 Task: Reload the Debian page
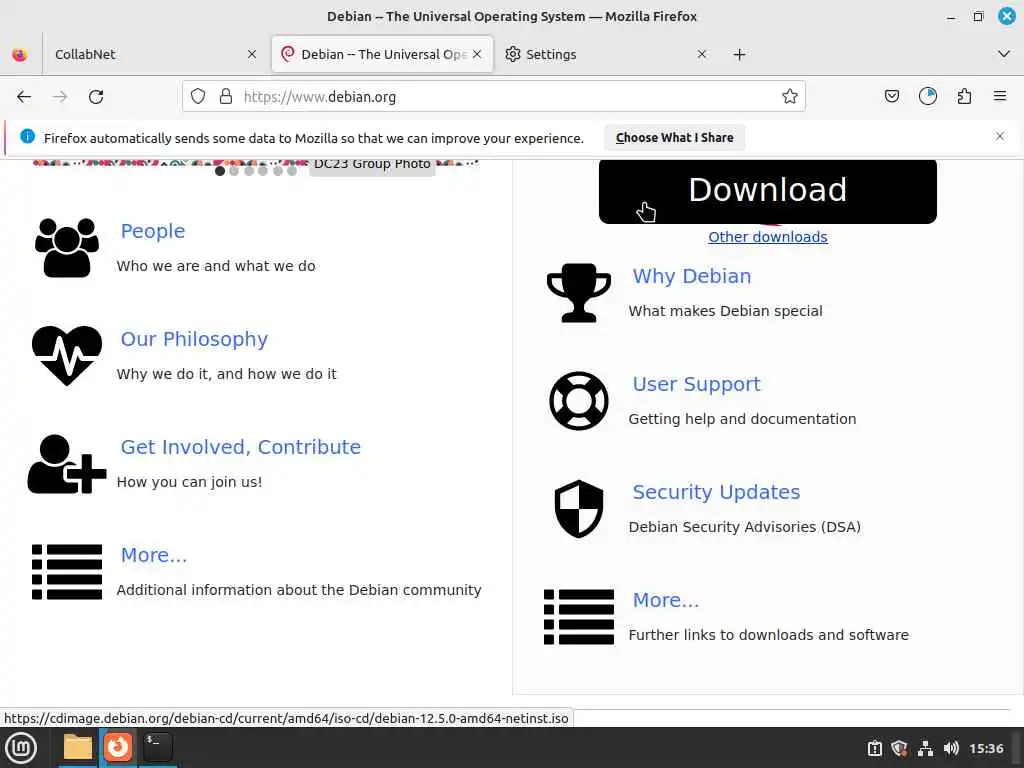click(x=96, y=97)
